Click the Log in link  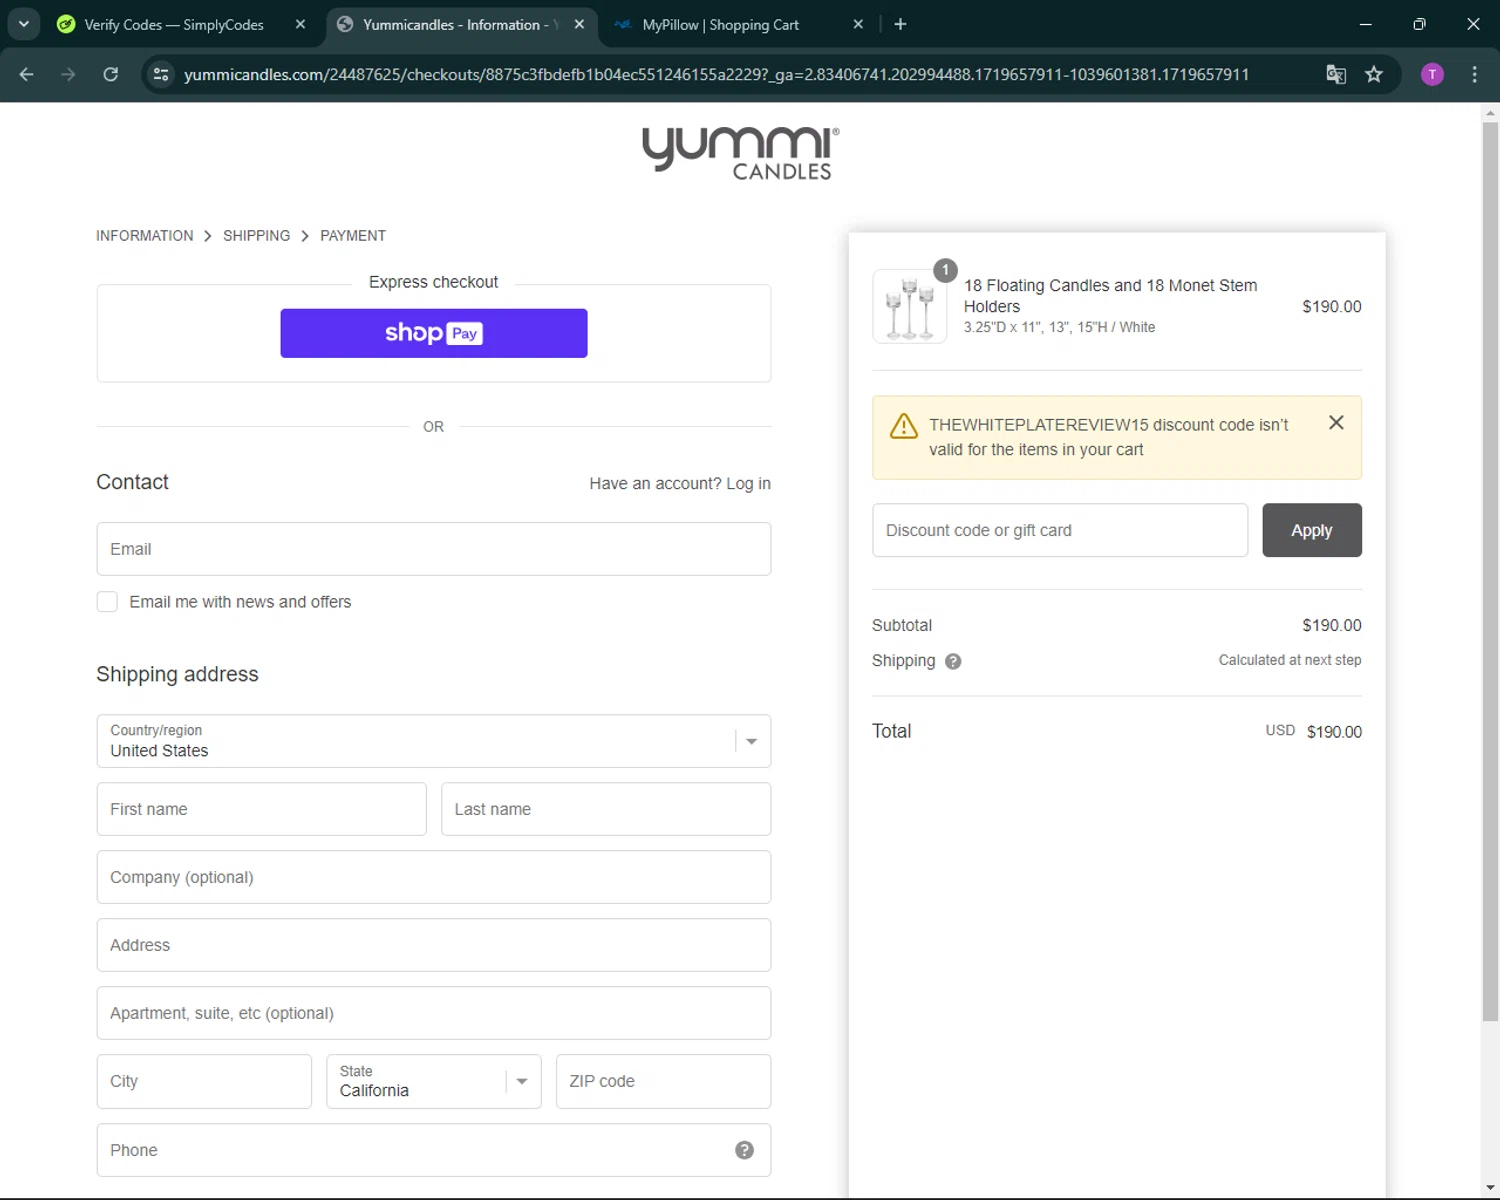tap(748, 484)
